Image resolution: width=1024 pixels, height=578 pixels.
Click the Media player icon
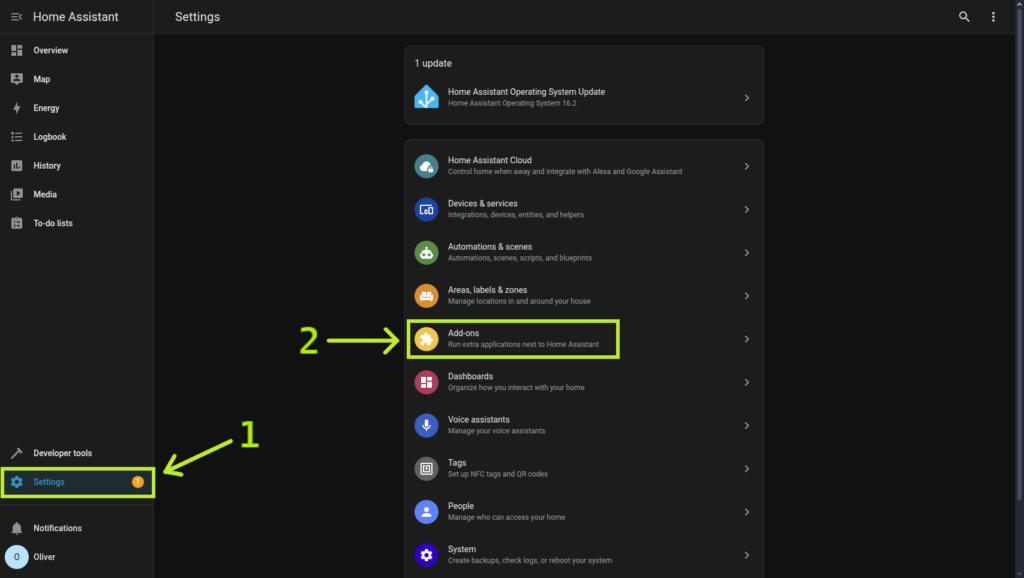click(x=16, y=194)
